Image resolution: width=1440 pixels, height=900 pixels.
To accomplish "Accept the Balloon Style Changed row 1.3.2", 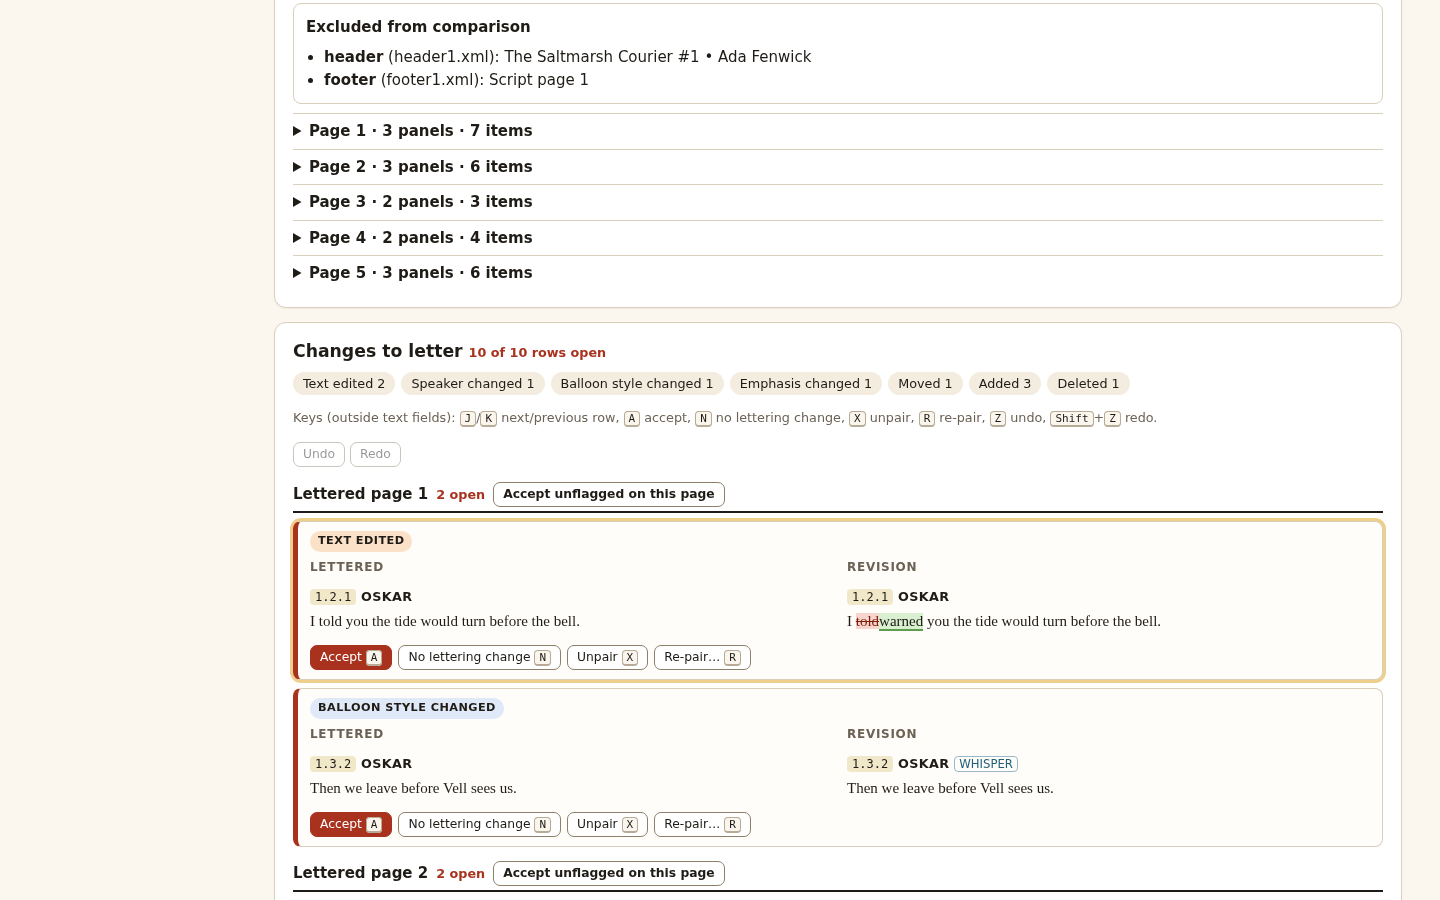I will pos(351,824).
